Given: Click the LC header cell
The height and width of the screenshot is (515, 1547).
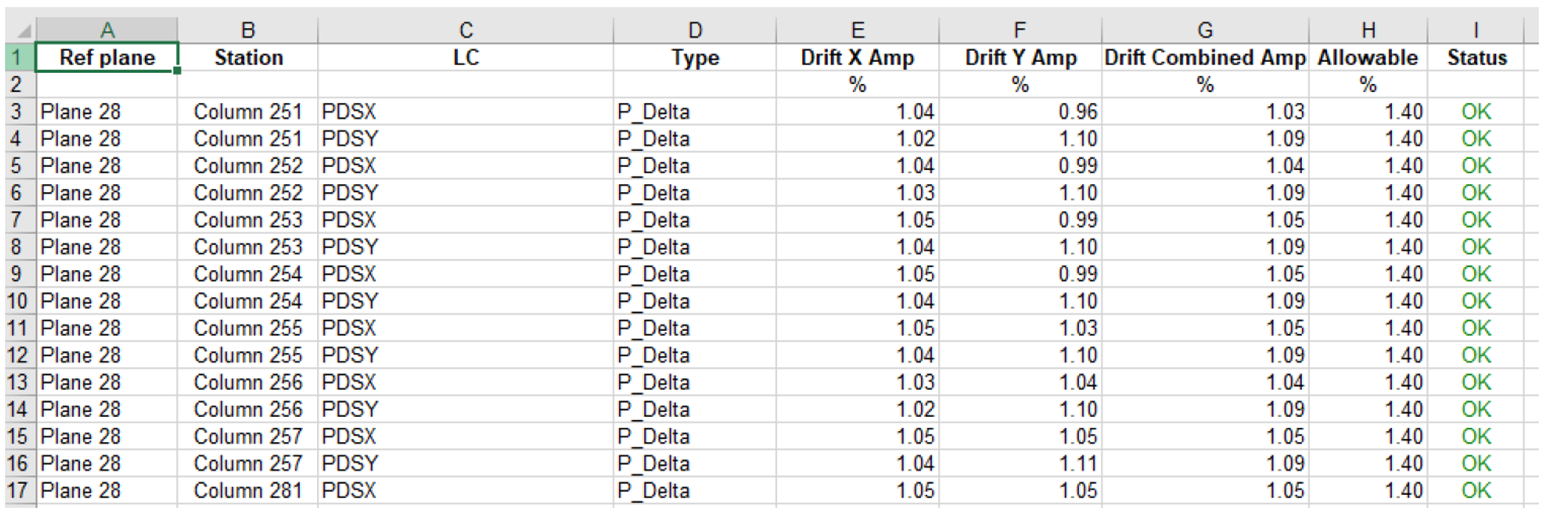Looking at the screenshot, I should coord(465,58).
